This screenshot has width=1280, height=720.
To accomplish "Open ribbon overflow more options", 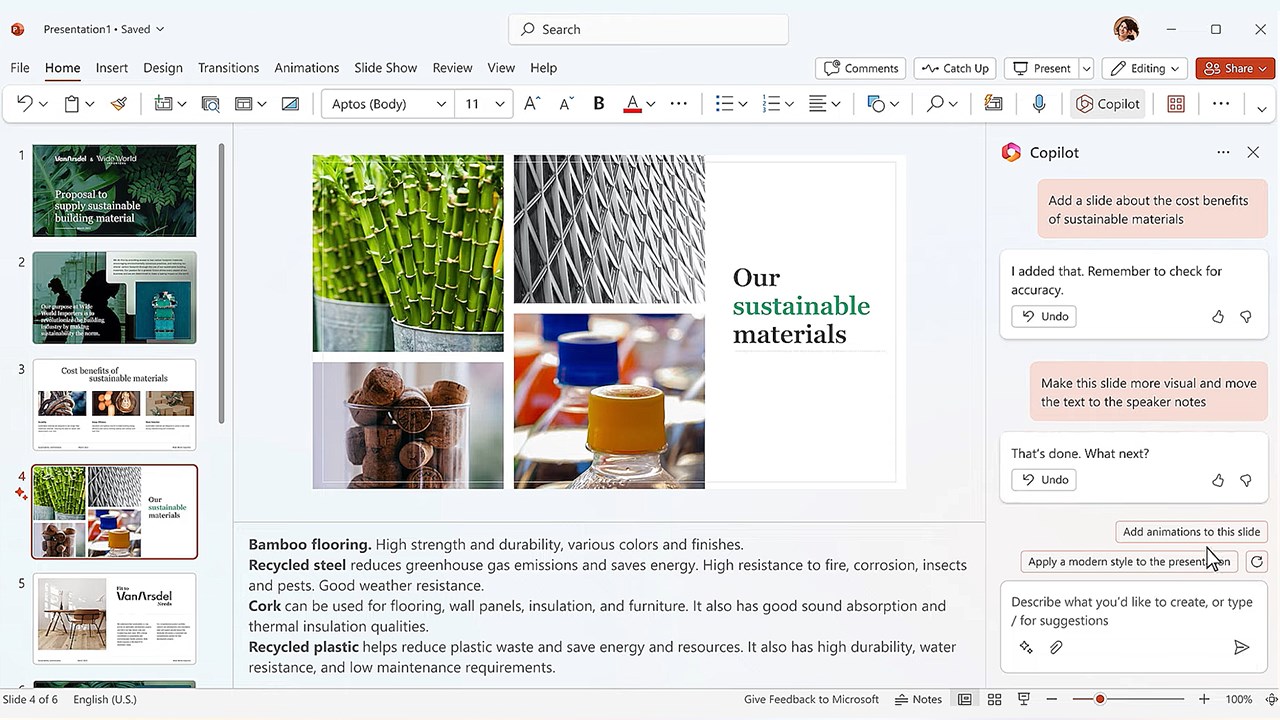I will pos(1221,103).
